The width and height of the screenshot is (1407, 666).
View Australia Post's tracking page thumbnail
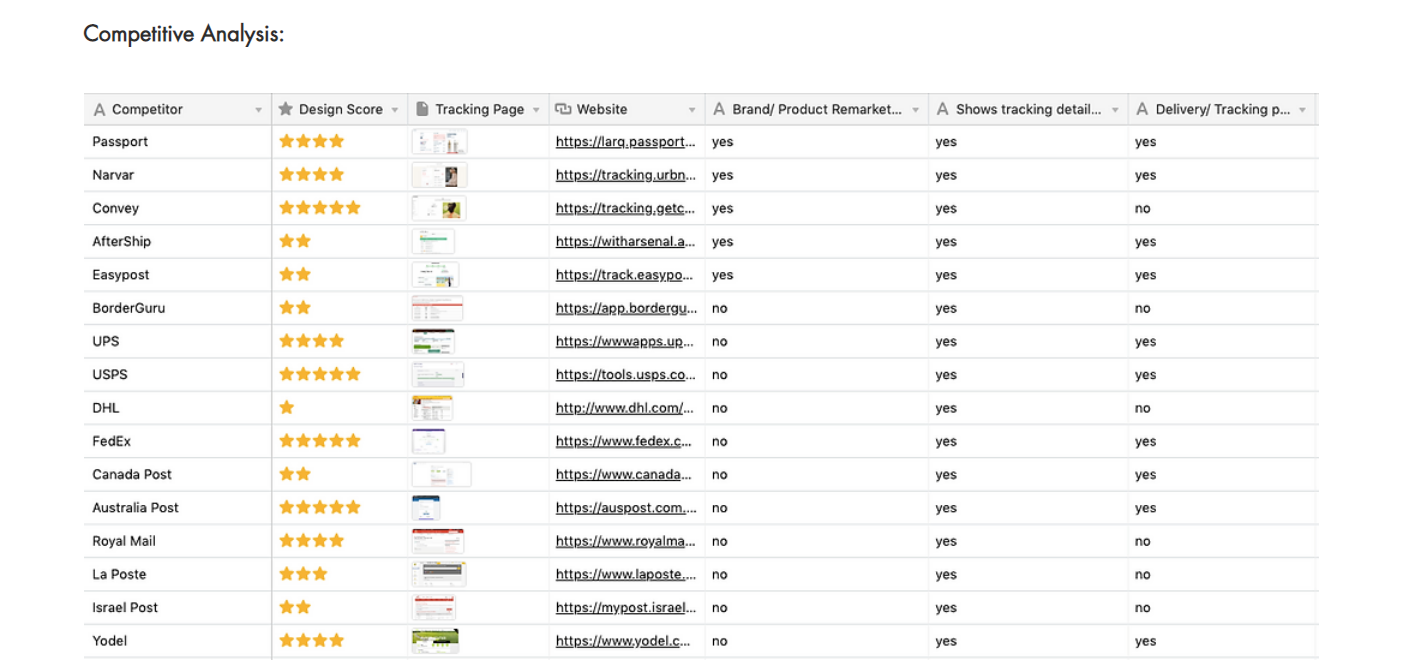click(x=426, y=507)
